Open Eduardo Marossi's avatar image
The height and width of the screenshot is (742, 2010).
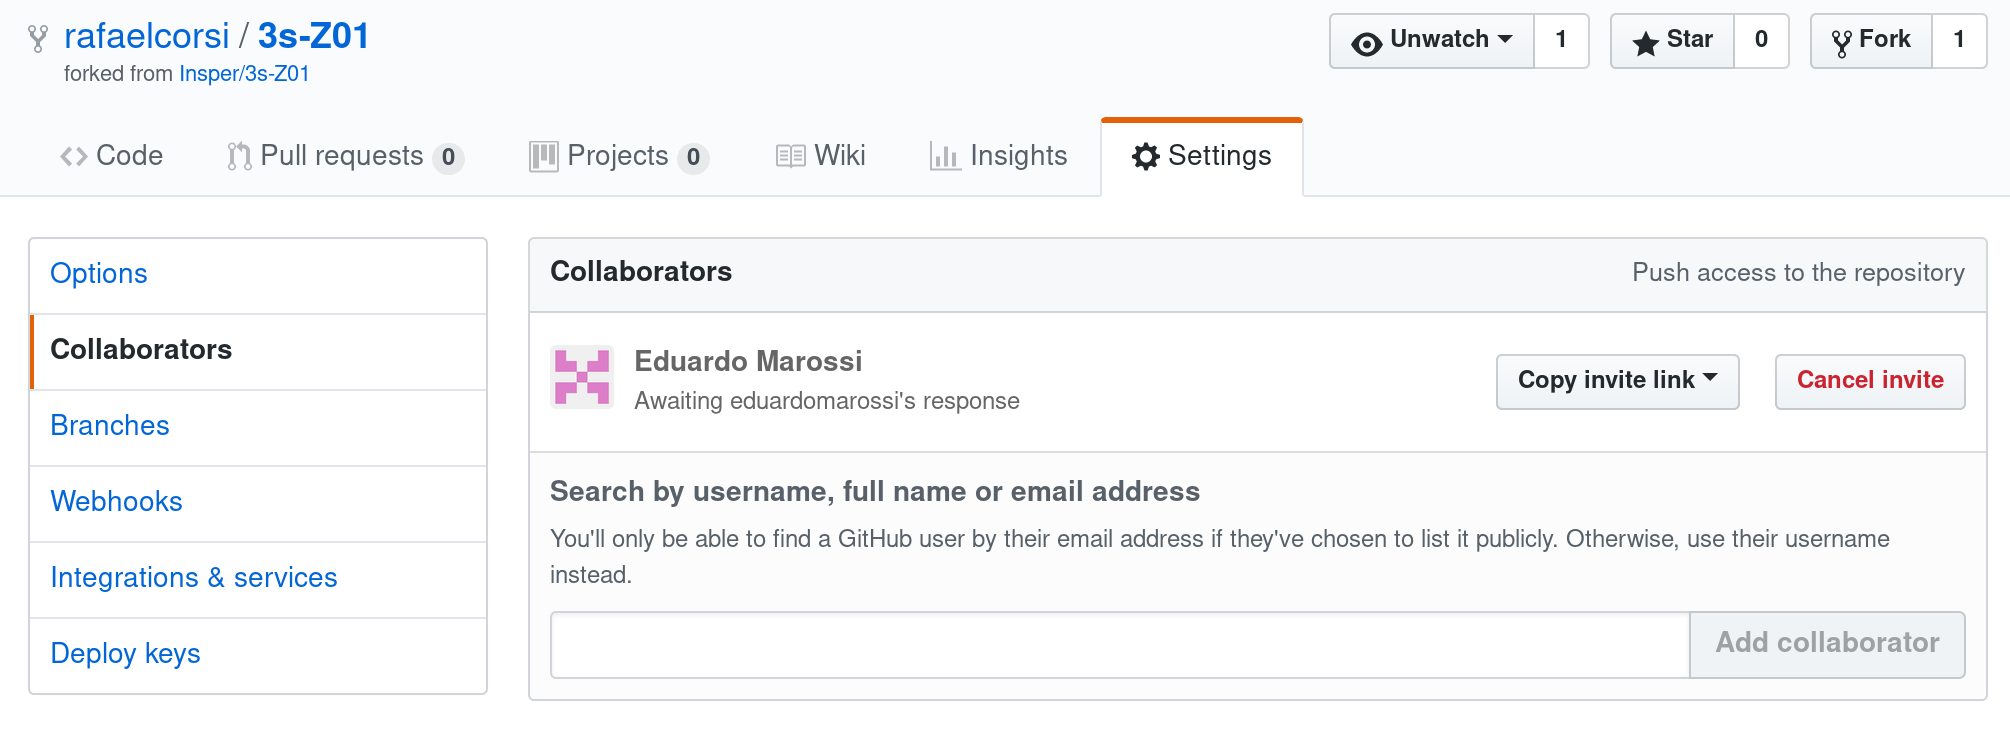coord(582,378)
